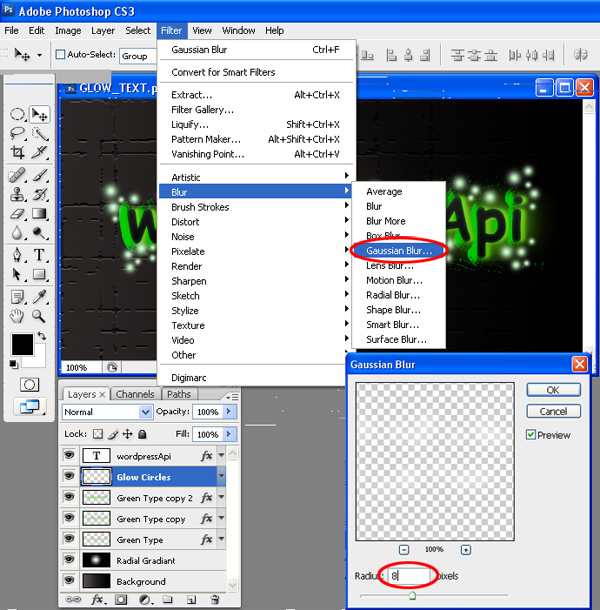Screen dimensions: 600x610
Task: Select the Magic Wand tool
Action: [x=39, y=133]
